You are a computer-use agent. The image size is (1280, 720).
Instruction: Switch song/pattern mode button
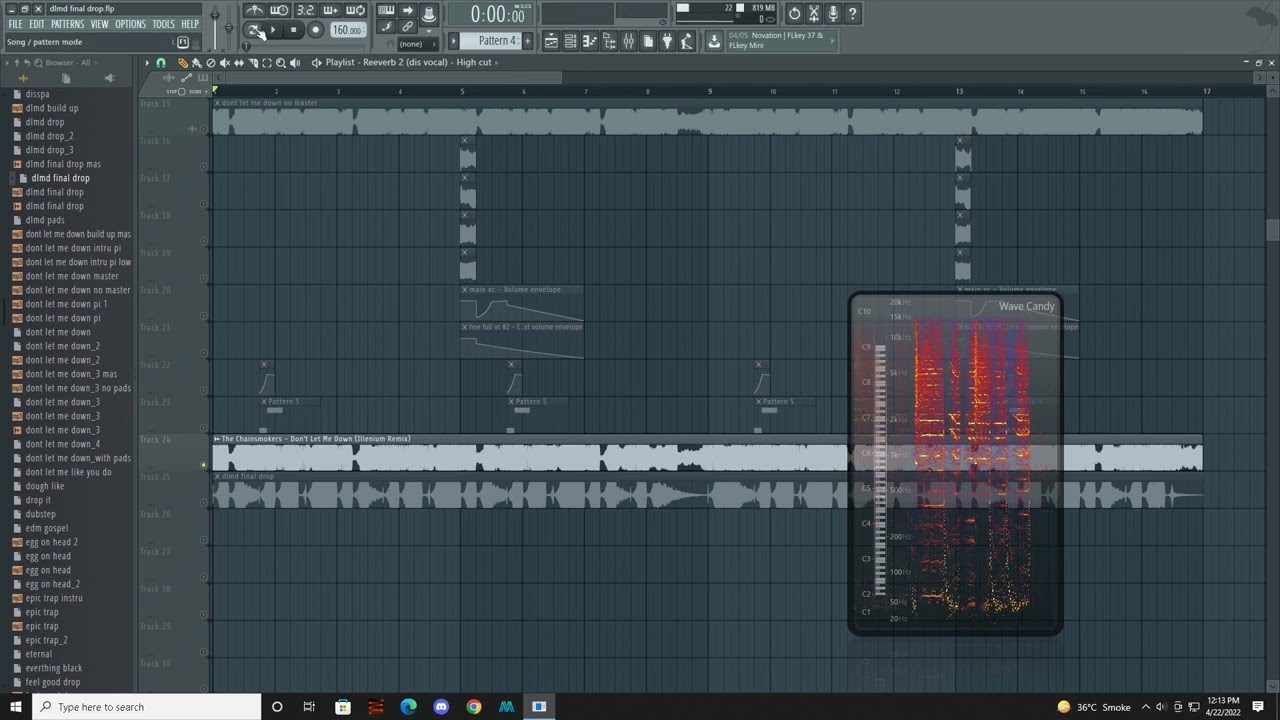[253, 30]
